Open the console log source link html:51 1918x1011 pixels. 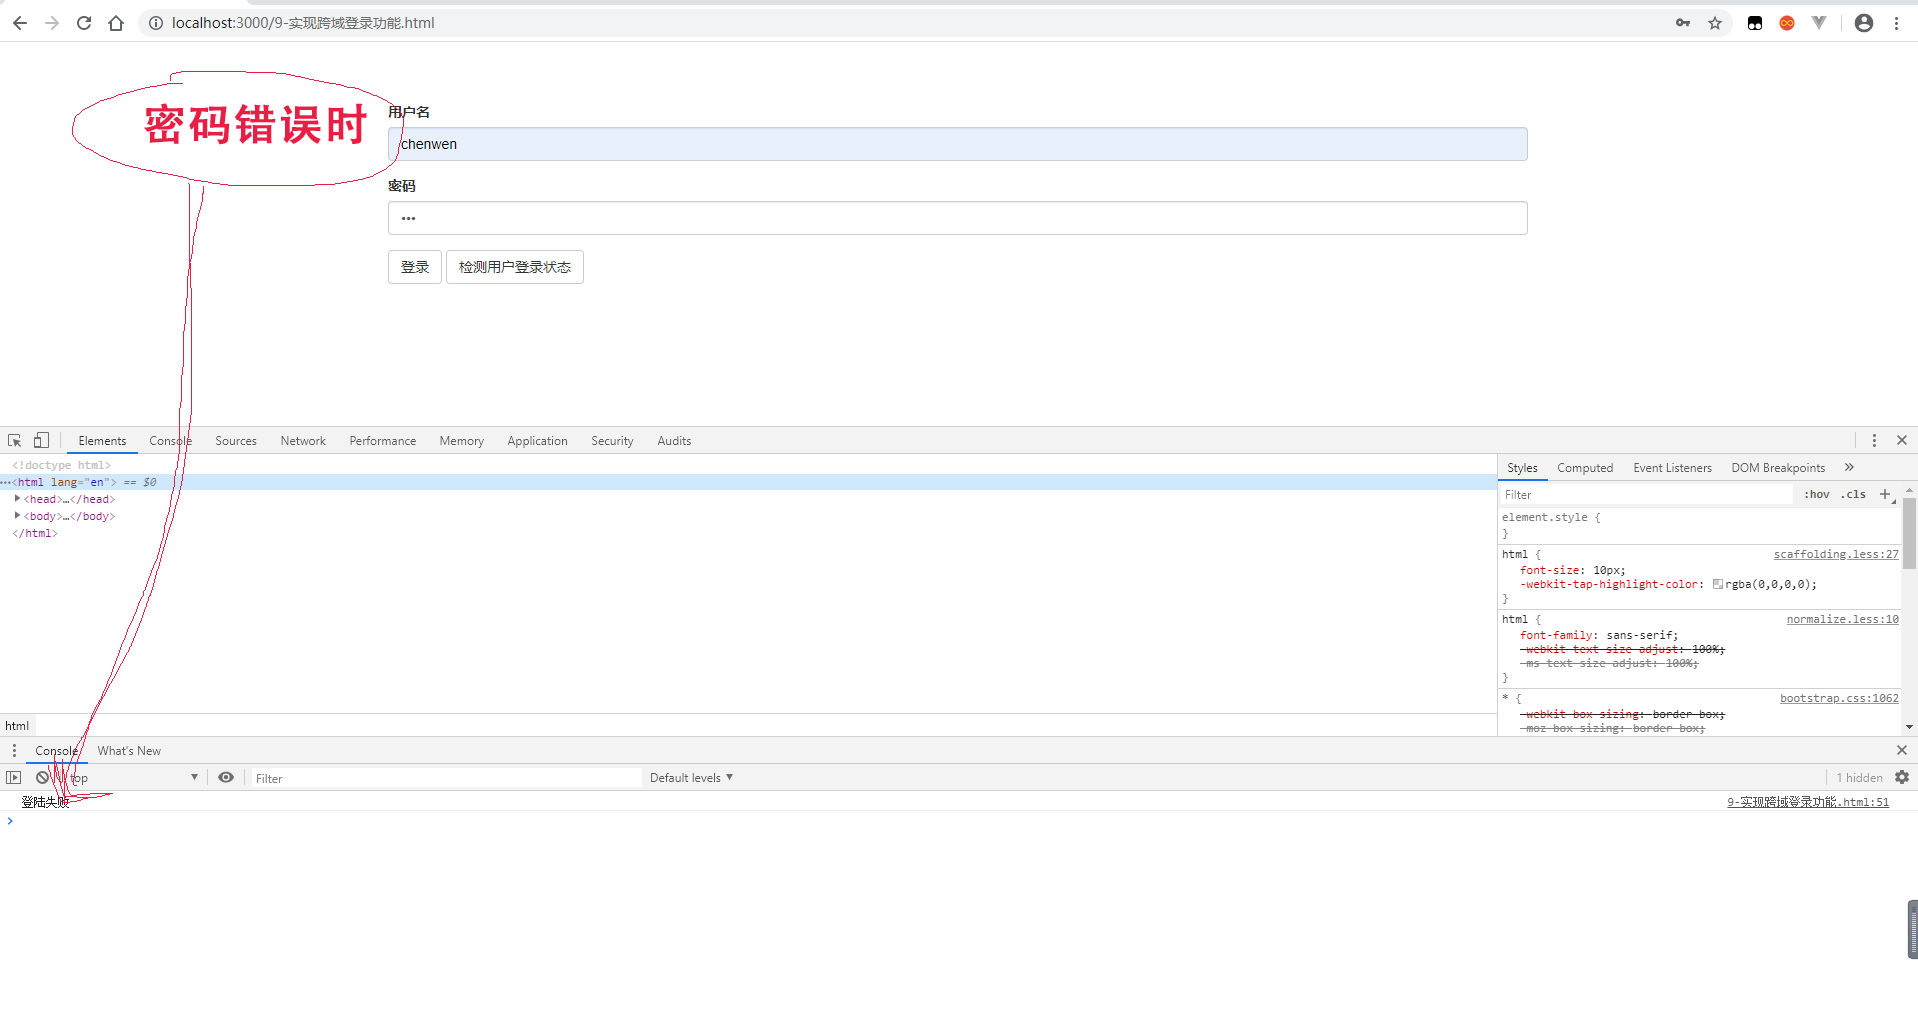1808,802
